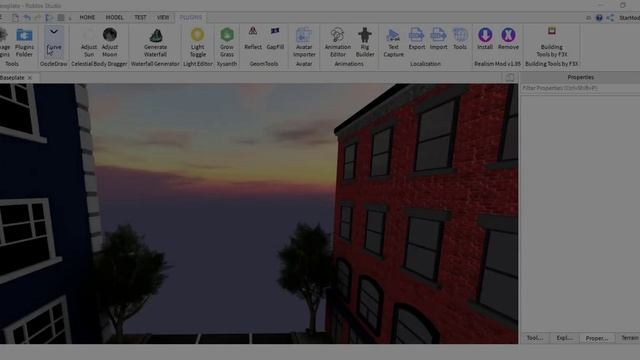Screen dimensions: 640x360
Task: Click the Stop icon in quick access toolbar
Action: [x=60, y=18]
